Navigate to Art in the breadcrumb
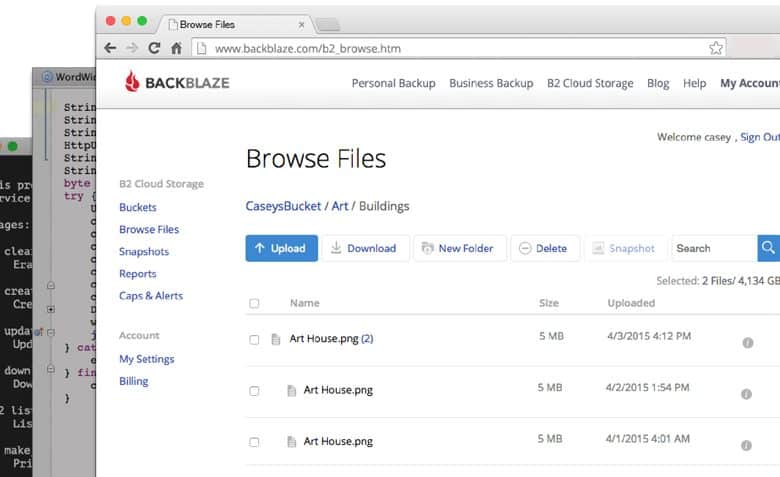 coord(340,206)
